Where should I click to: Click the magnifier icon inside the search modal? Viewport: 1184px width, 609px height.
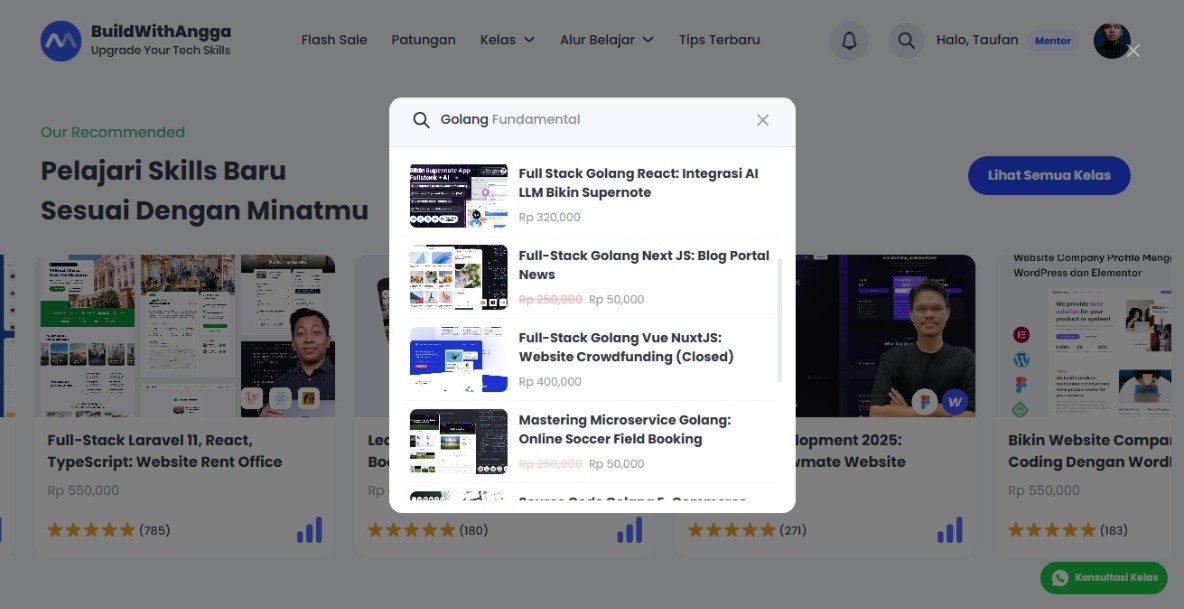[421, 119]
